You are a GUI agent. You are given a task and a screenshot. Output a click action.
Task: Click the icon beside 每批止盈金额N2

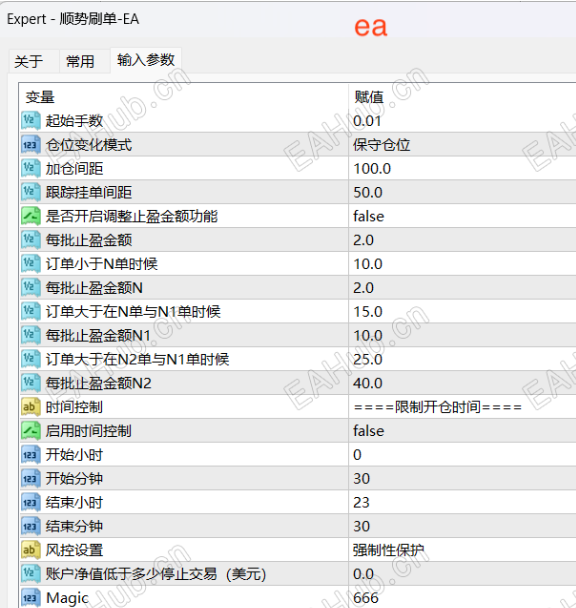point(31,383)
